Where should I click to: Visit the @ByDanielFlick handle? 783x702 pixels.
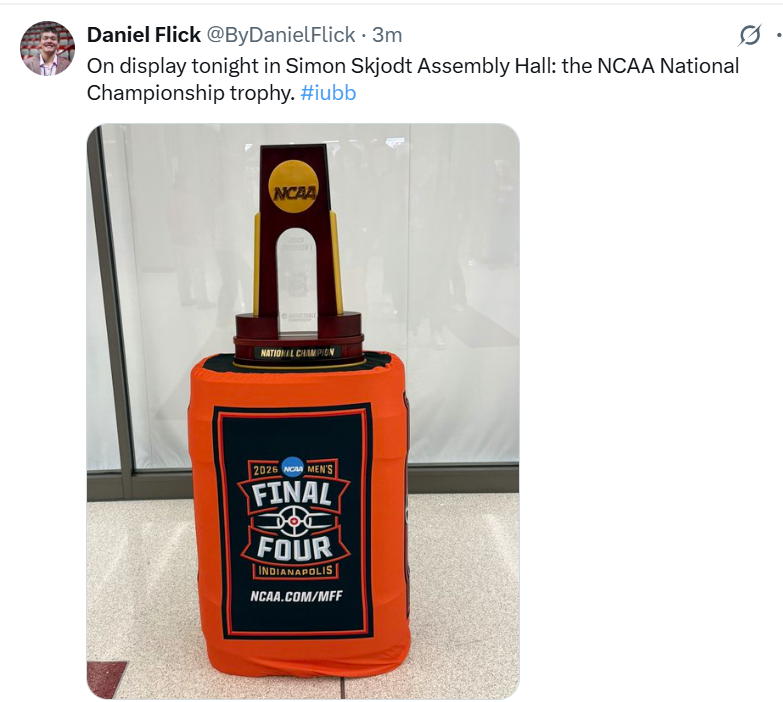tap(280, 35)
